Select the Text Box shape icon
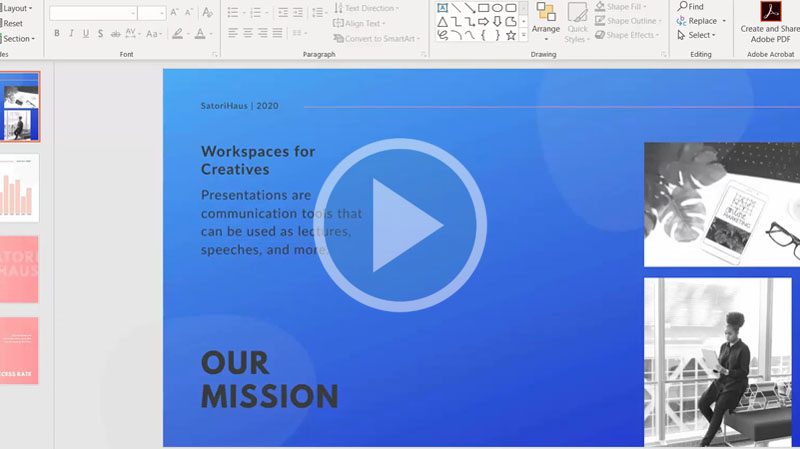The height and width of the screenshot is (449, 800). (443, 8)
